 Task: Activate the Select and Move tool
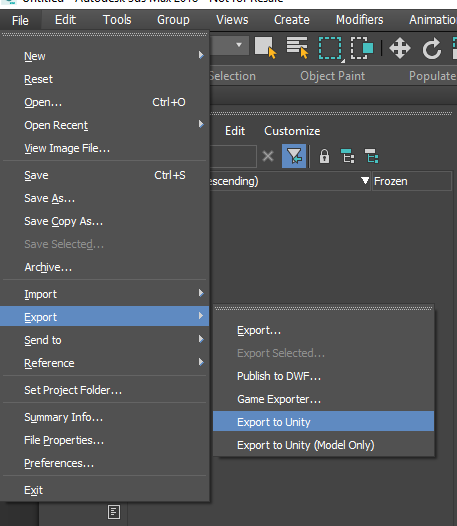[400, 48]
